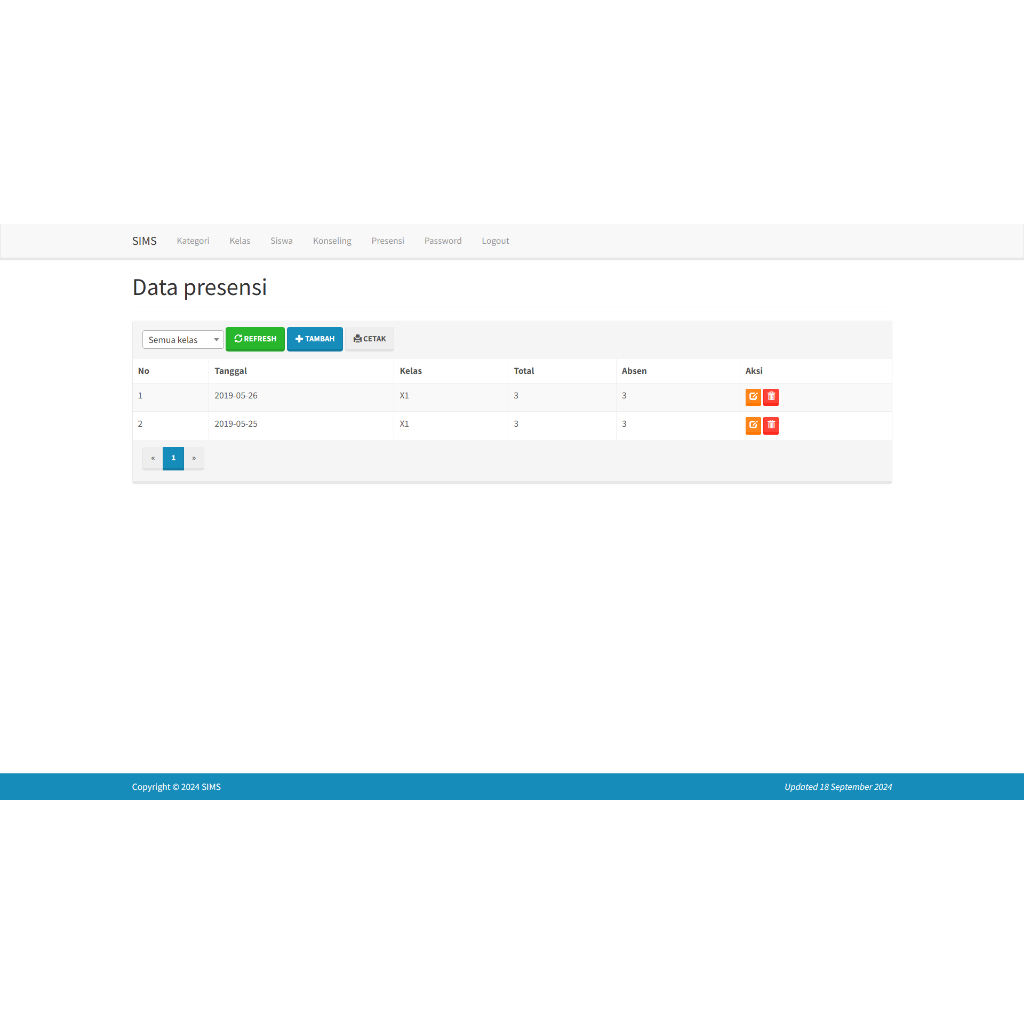Click the green Refresh button
This screenshot has height=1024, width=1024.
(255, 339)
